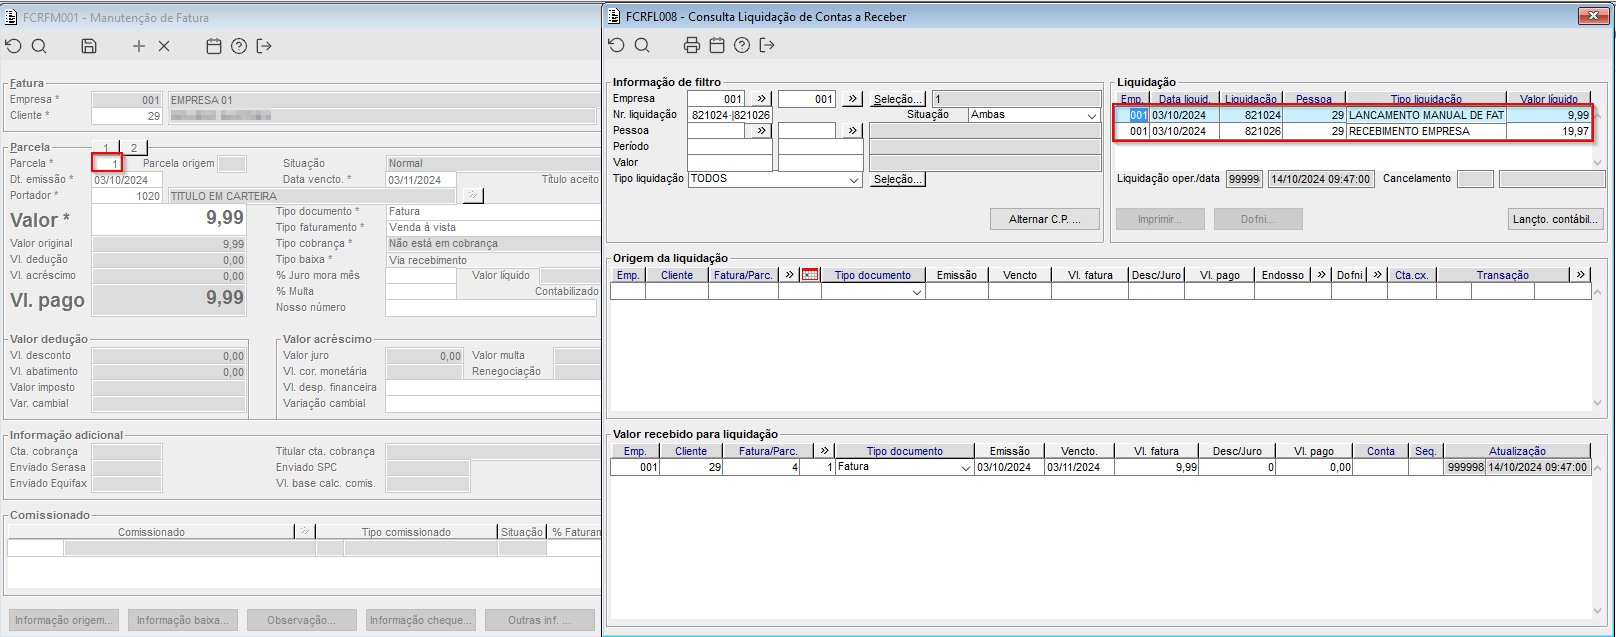The height and width of the screenshot is (637, 1616).
Task: Open the Tipo liquidação dropdown showing TODOS
Action: click(x=854, y=180)
